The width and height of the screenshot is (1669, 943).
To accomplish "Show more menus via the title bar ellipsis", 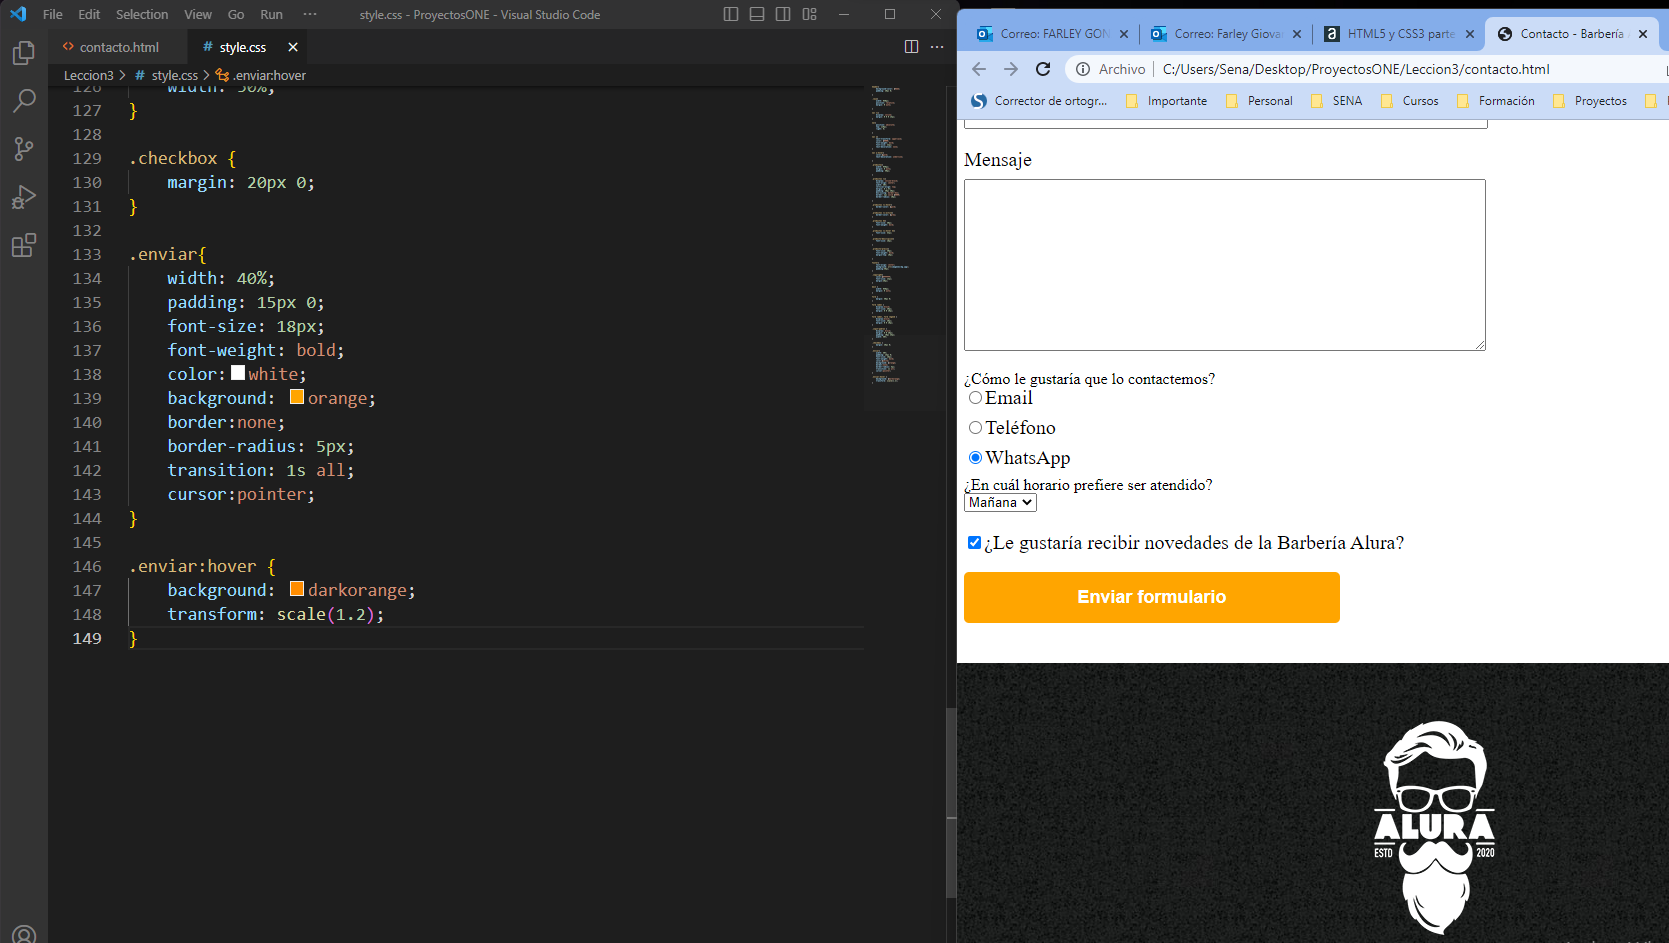I will [x=310, y=14].
